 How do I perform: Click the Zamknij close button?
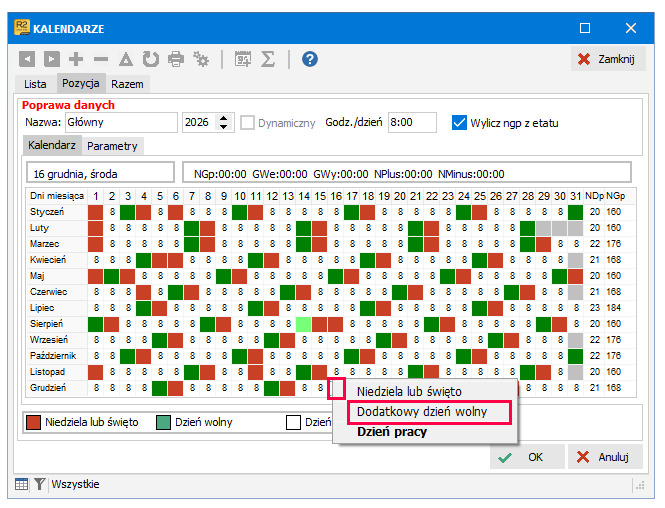click(x=608, y=59)
